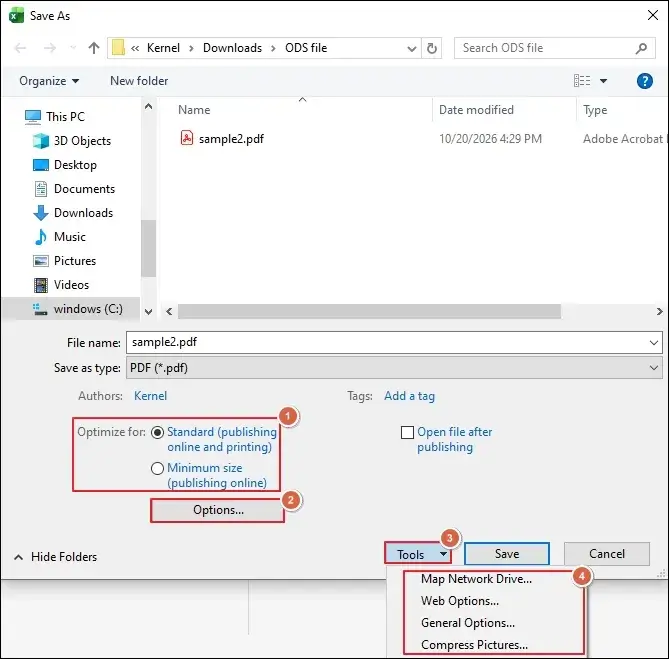Click navigation pane scroll up arrow

click(148, 106)
